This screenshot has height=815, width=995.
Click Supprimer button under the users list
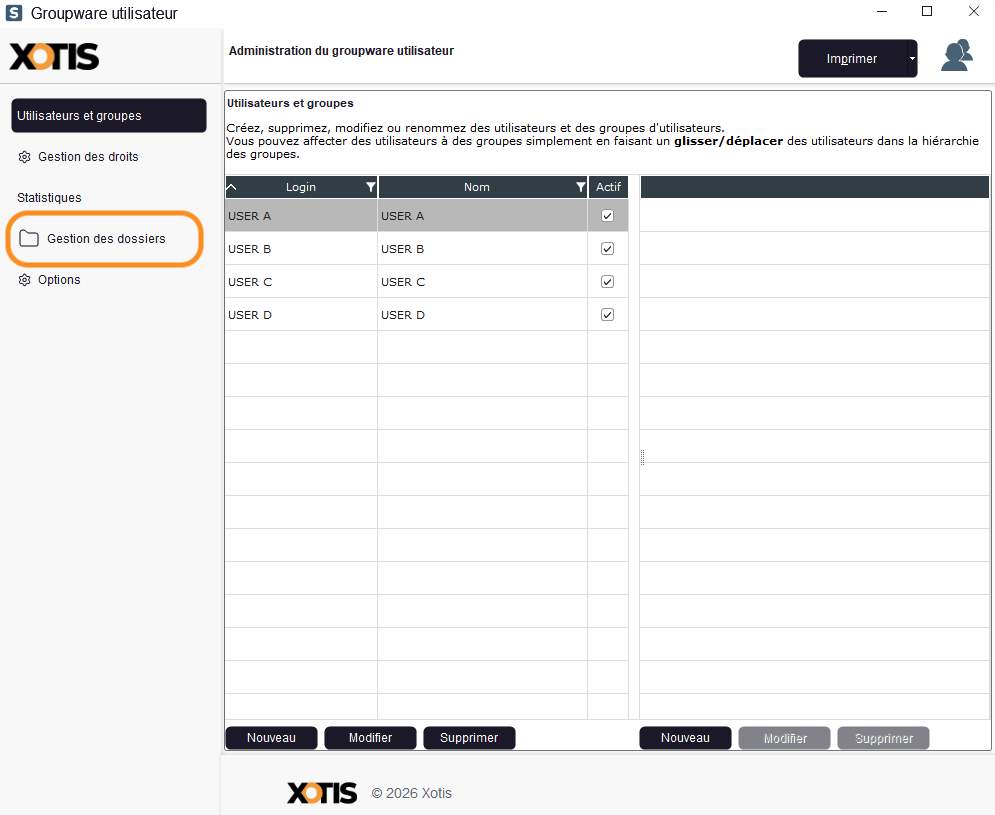coord(469,738)
